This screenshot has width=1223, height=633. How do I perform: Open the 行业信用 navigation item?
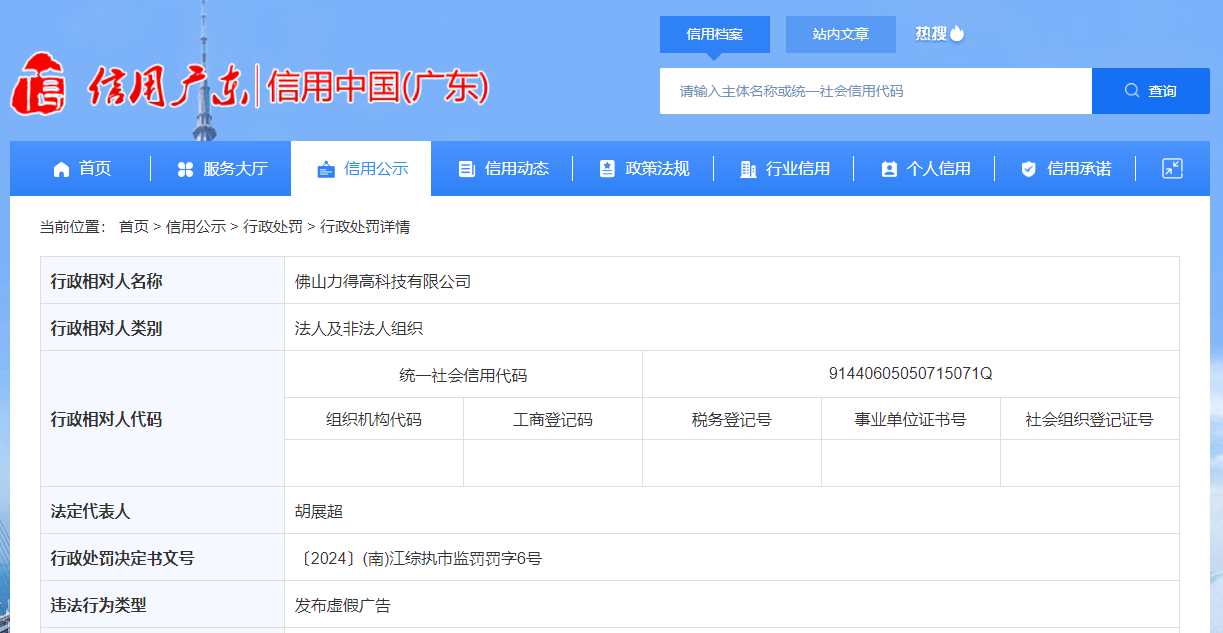click(x=784, y=169)
